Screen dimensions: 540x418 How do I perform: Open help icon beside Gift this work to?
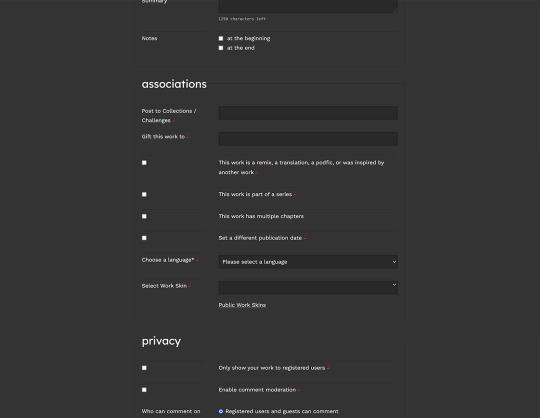188,136
